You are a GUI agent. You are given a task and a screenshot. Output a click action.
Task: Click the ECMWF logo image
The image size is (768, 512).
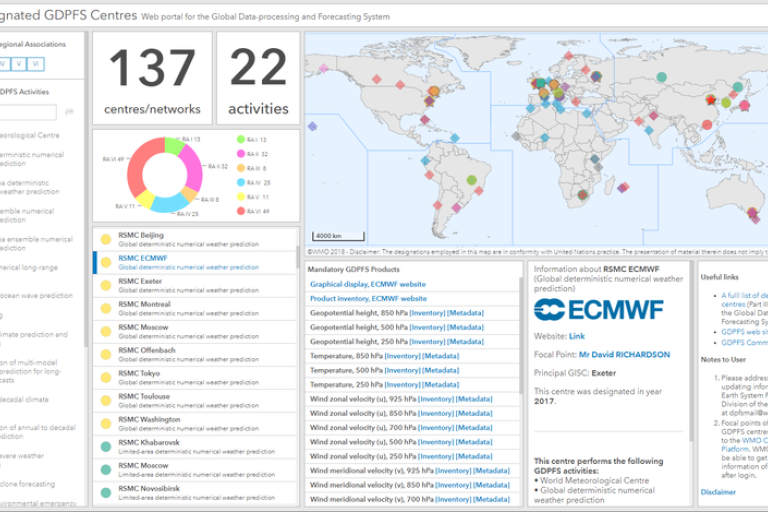point(598,310)
